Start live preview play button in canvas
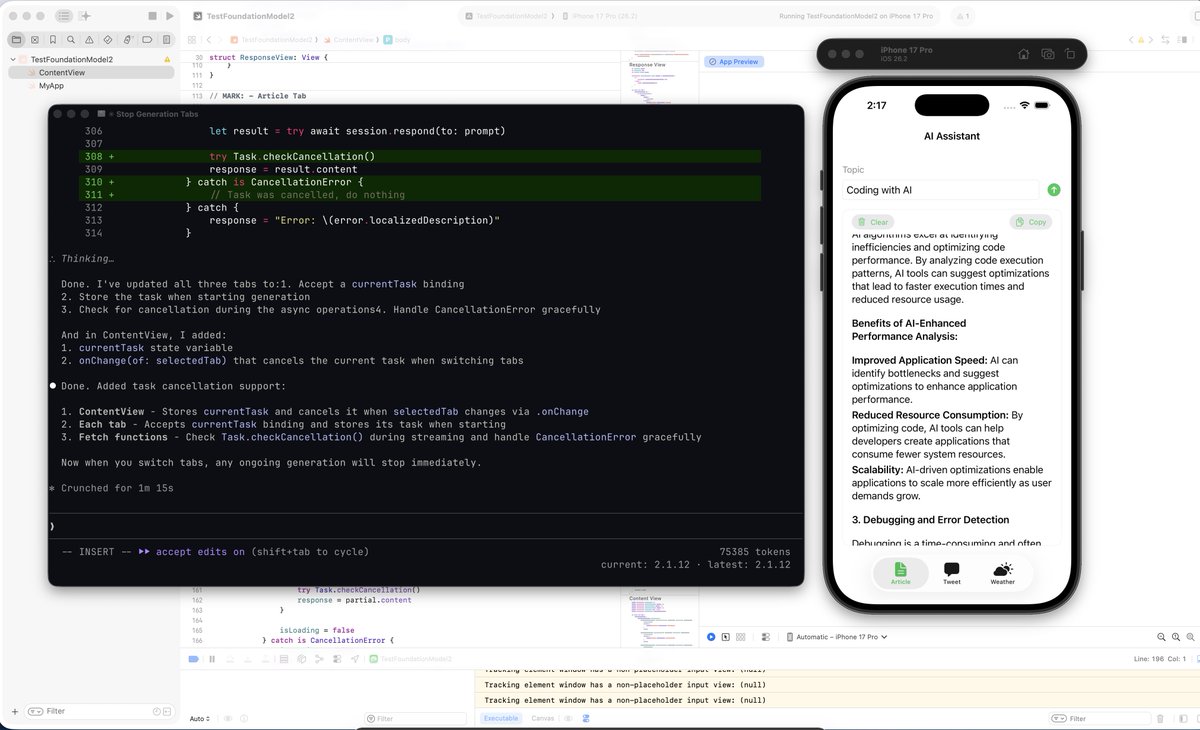This screenshot has height=730, width=1200. [711, 637]
